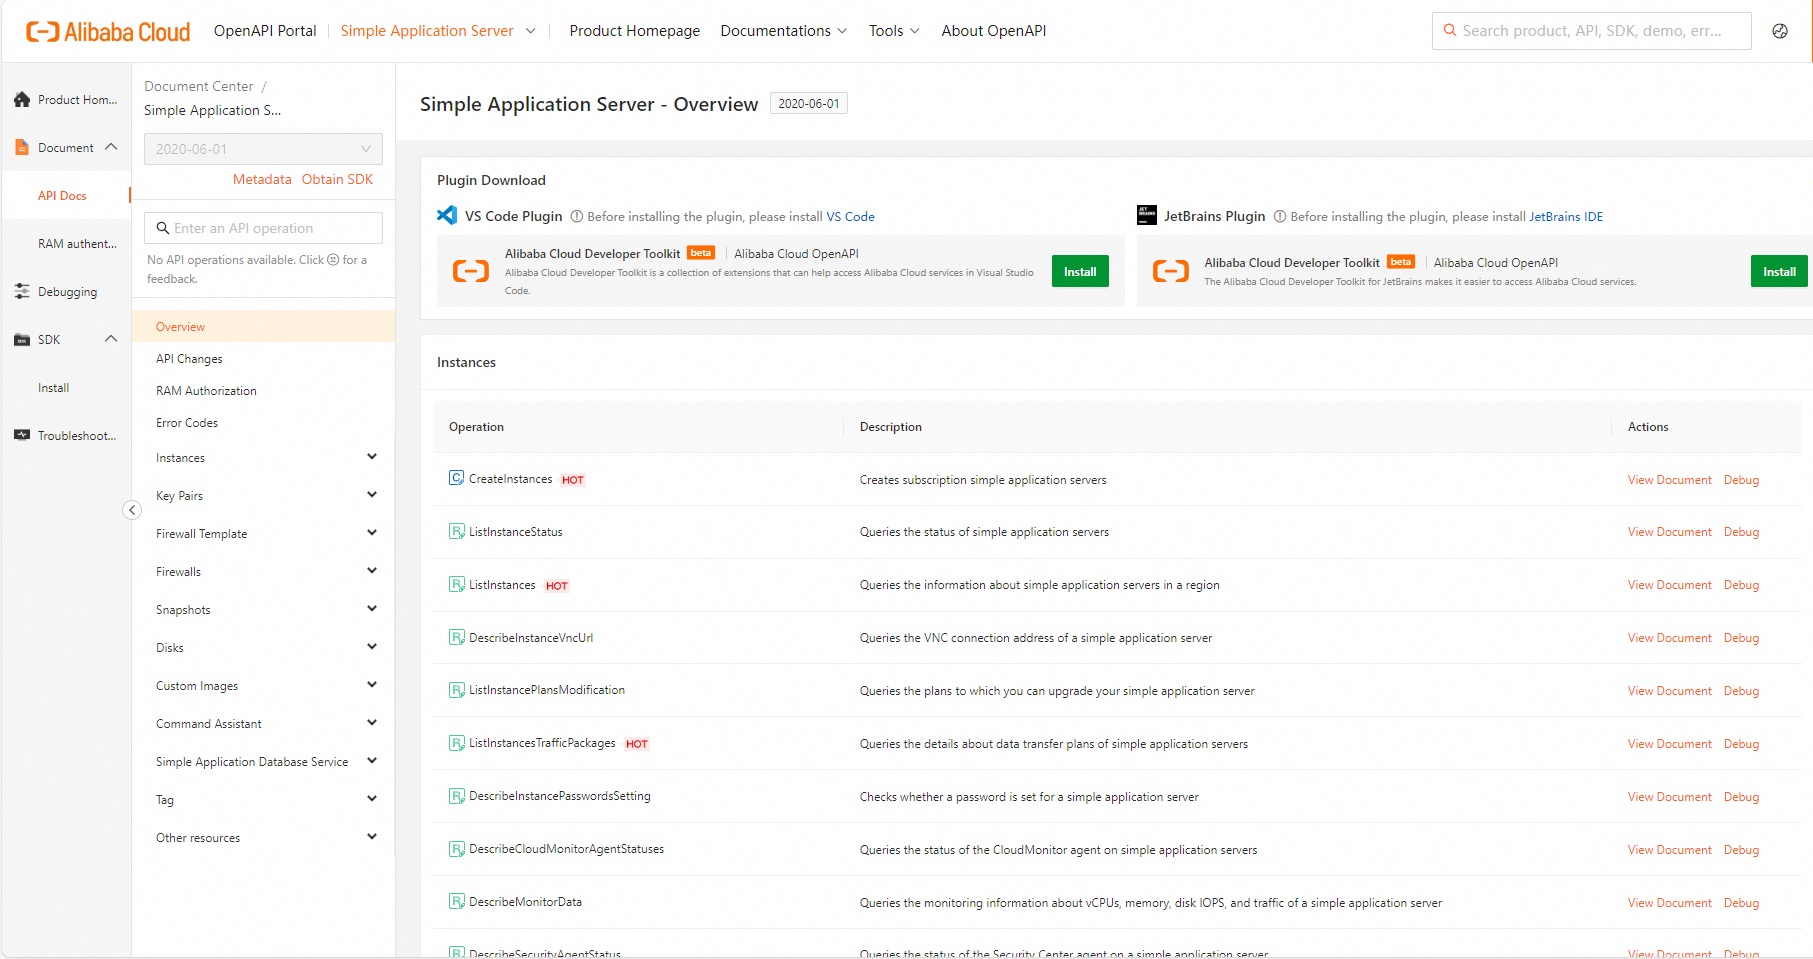Open About OpenAPI page

[993, 31]
